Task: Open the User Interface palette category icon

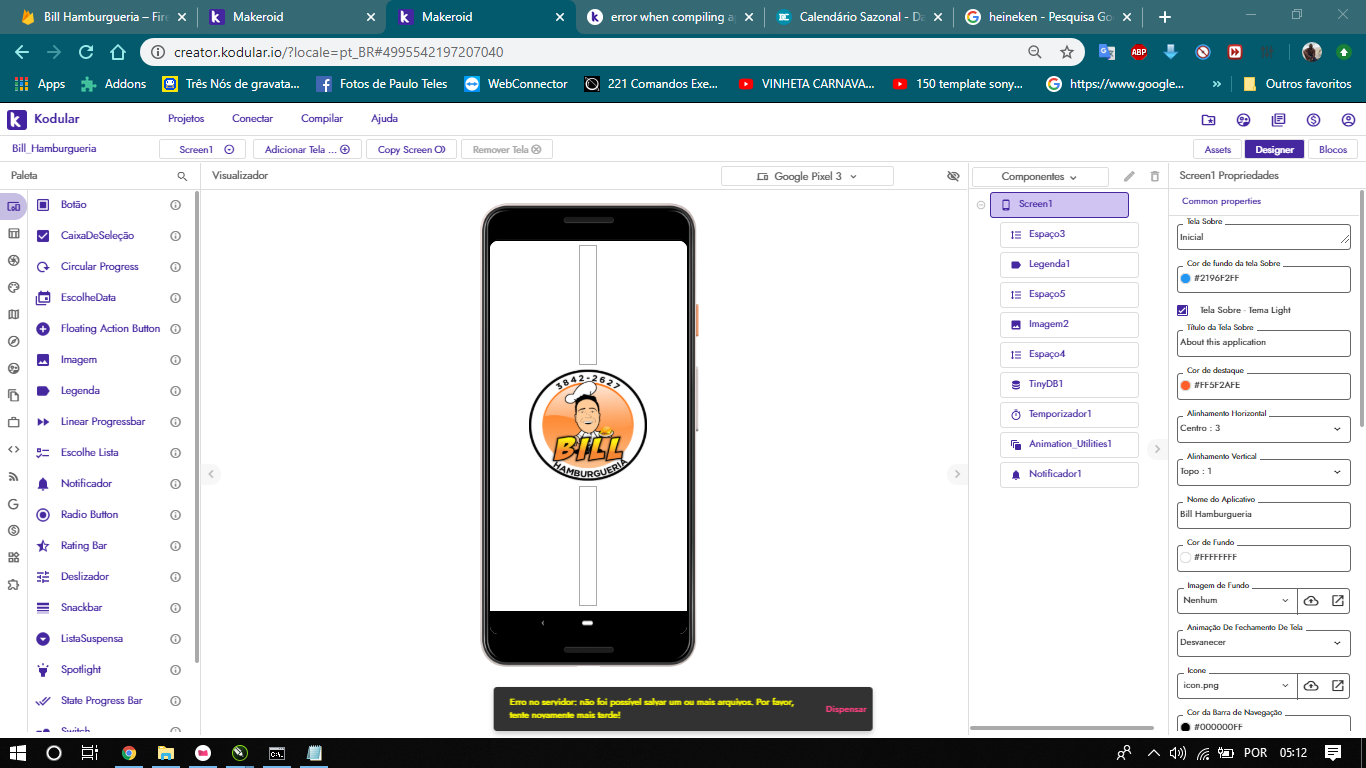Action: coord(13,206)
